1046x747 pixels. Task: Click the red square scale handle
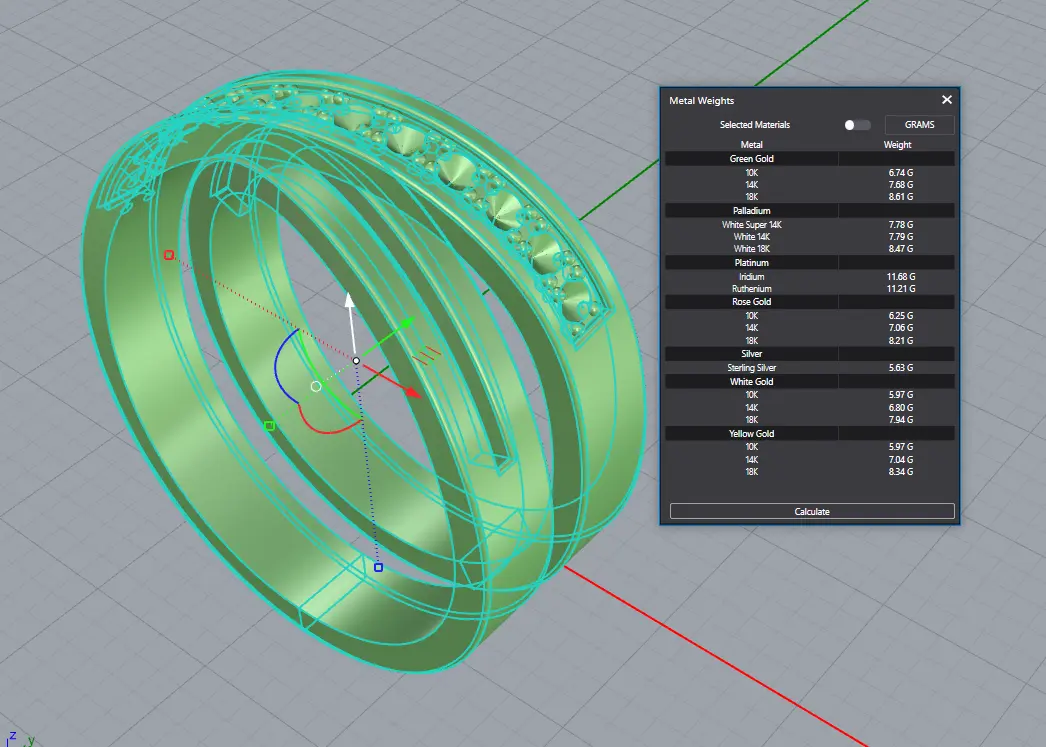pyautogui.click(x=168, y=255)
